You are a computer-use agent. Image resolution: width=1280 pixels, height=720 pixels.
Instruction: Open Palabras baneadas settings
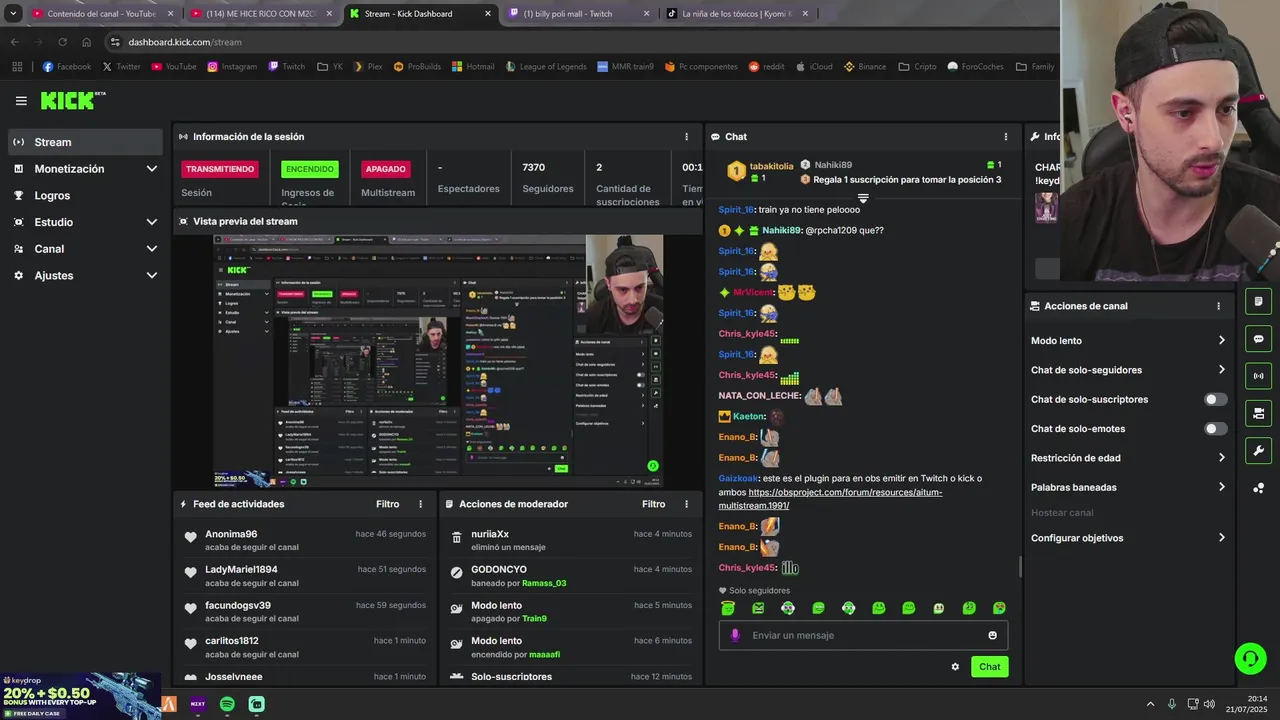1128,487
